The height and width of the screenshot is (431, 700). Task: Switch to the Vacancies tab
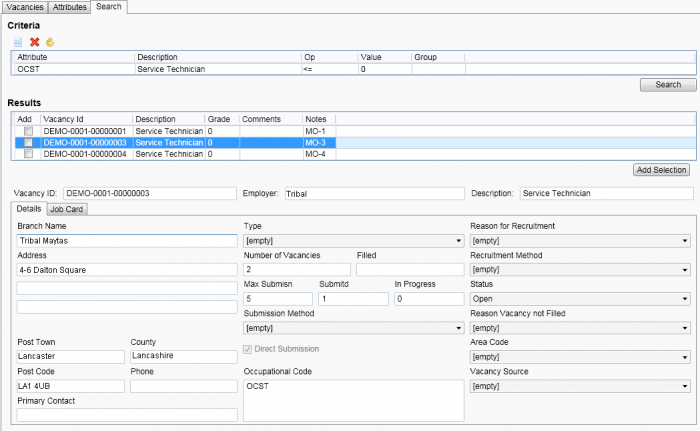pyautogui.click(x=24, y=7)
